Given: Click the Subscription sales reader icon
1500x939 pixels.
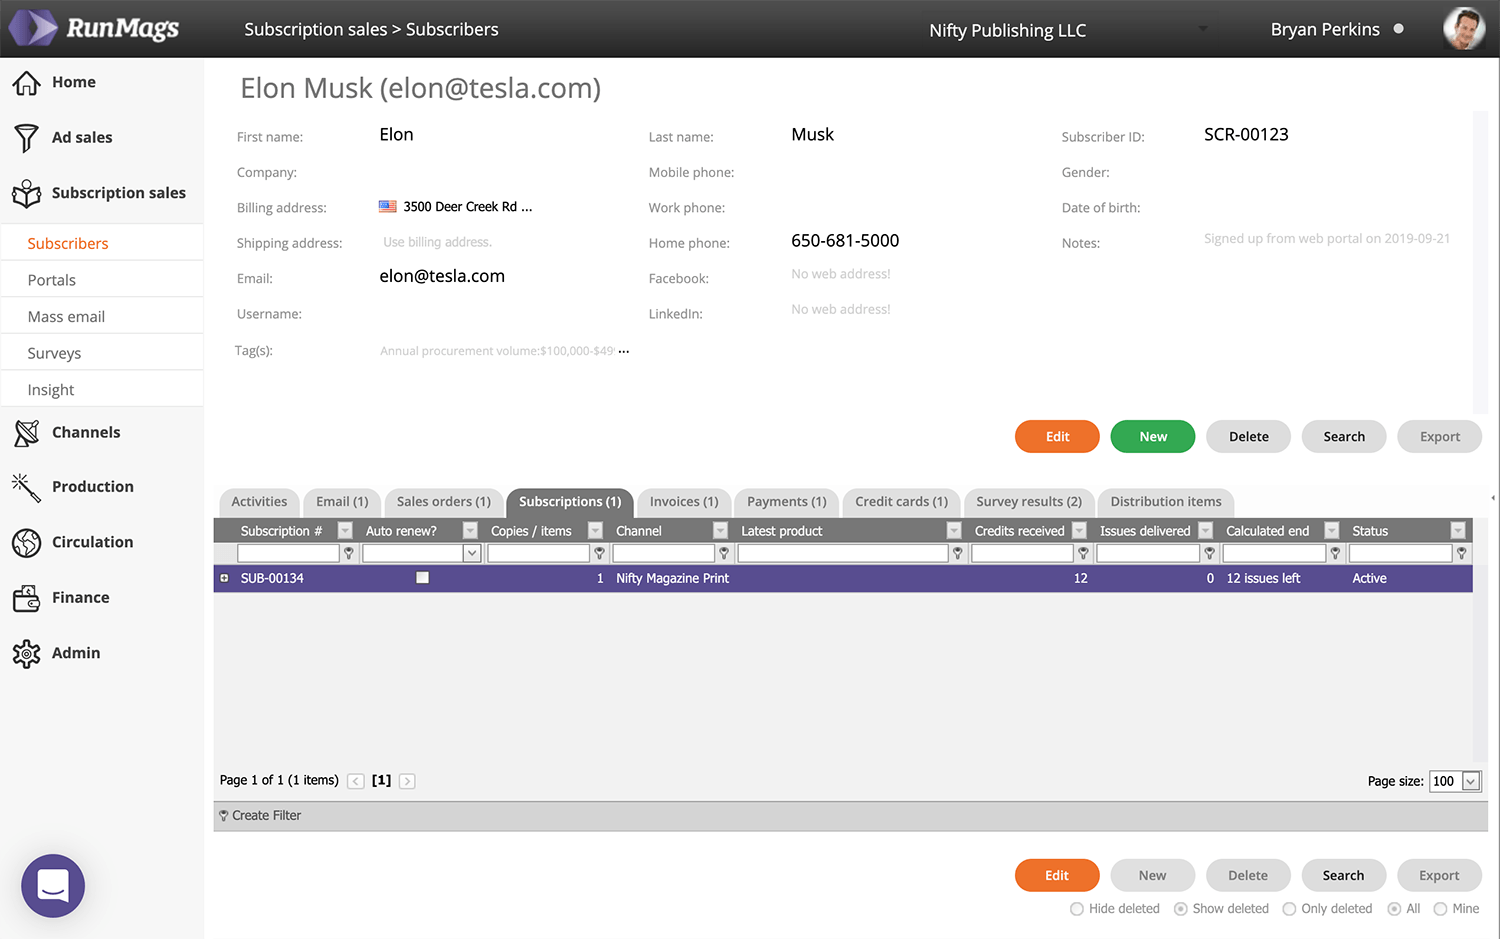Looking at the screenshot, I should 27,193.
